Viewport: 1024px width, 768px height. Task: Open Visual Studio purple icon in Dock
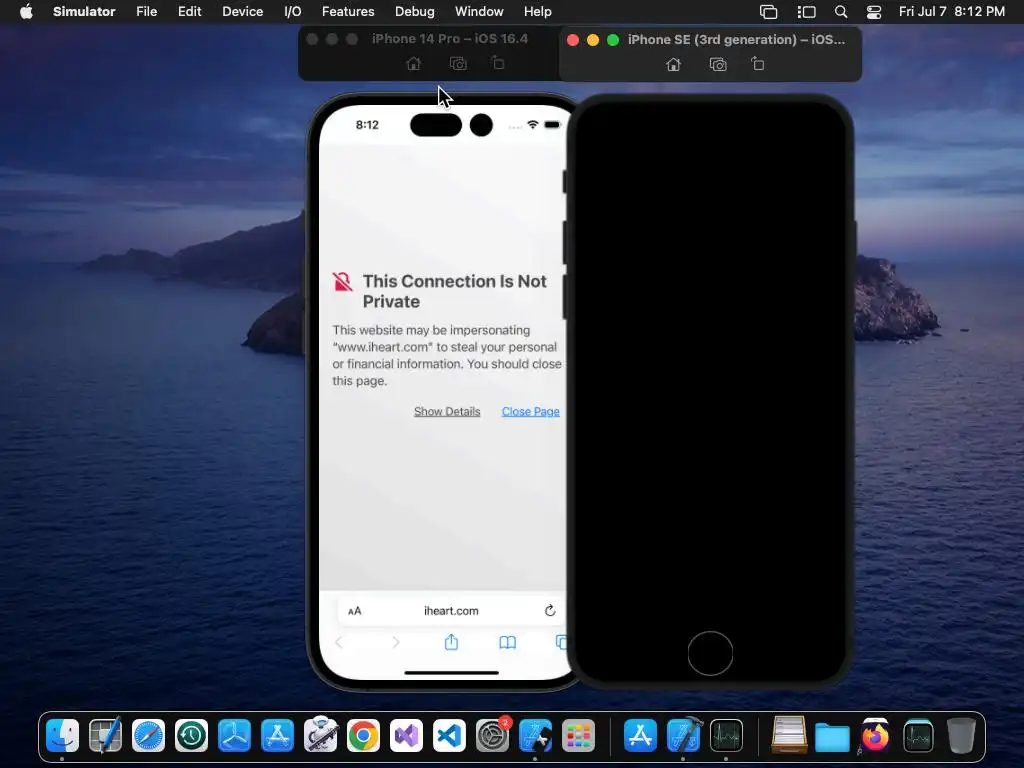coord(406,736)
